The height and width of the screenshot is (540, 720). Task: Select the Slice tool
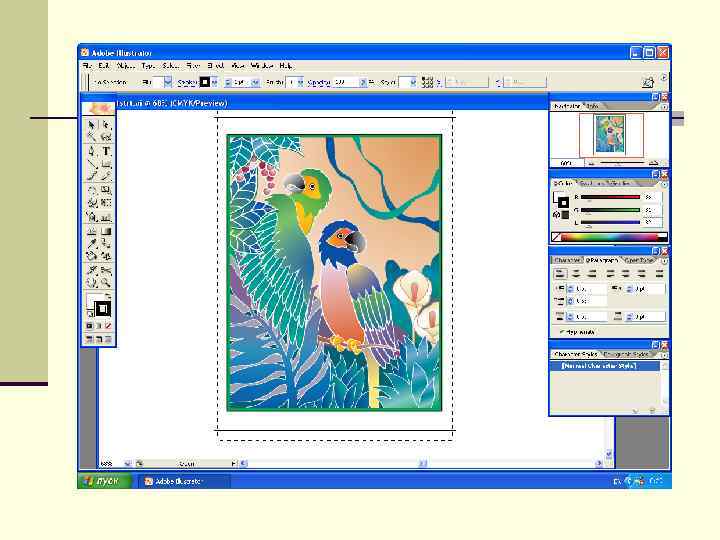[x=92, y=270]
